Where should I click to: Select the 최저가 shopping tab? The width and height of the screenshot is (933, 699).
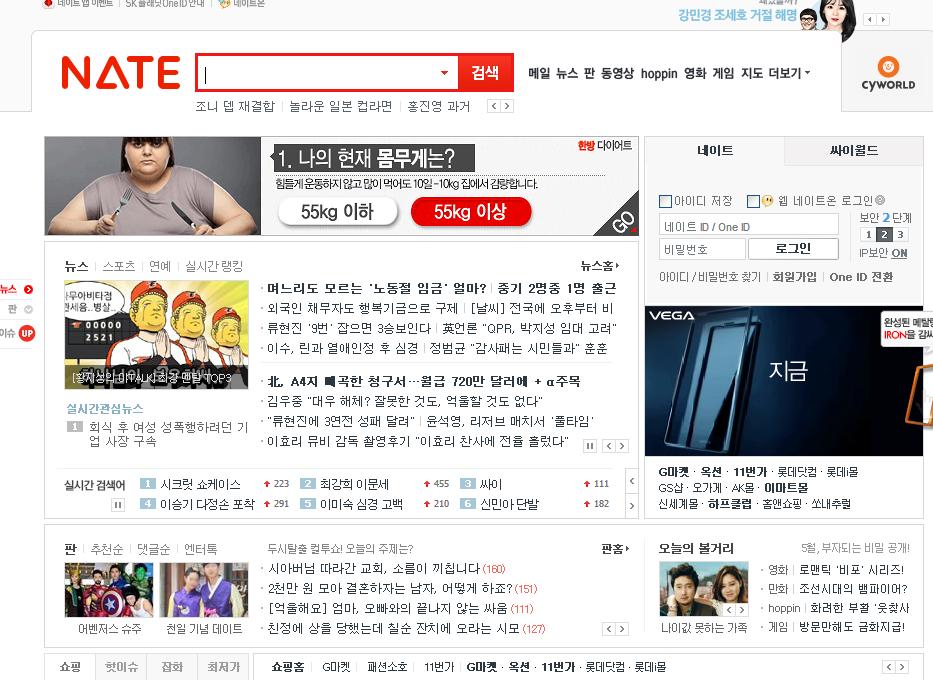click(x=223, y=667)
